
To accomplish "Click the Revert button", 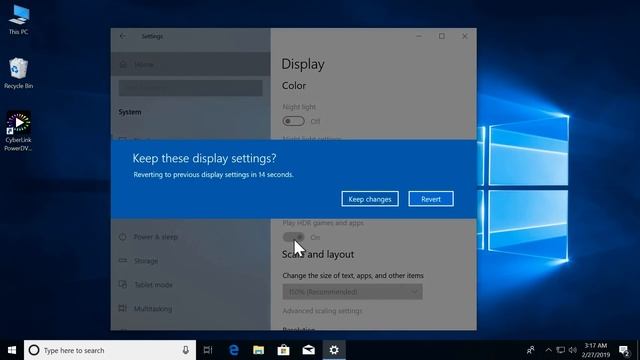I will (x=431, y=199).
